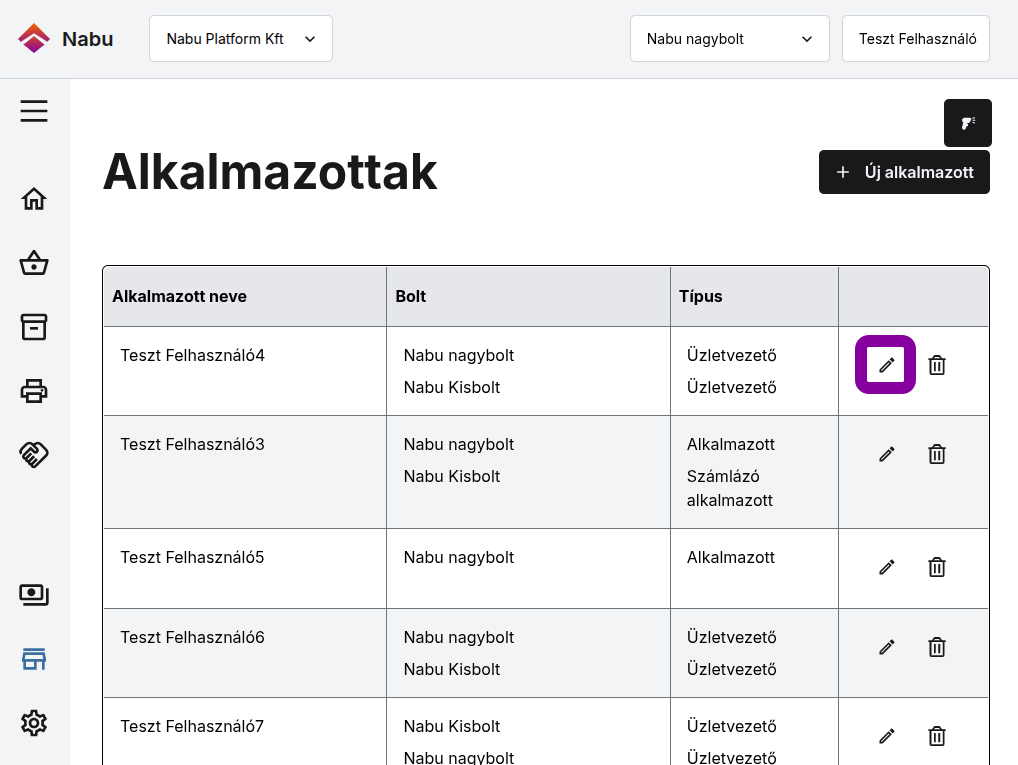Screen dimensions: 1018x765
Task: Edit employee Teszt Felhasználó7
Action: click(887, 736)
